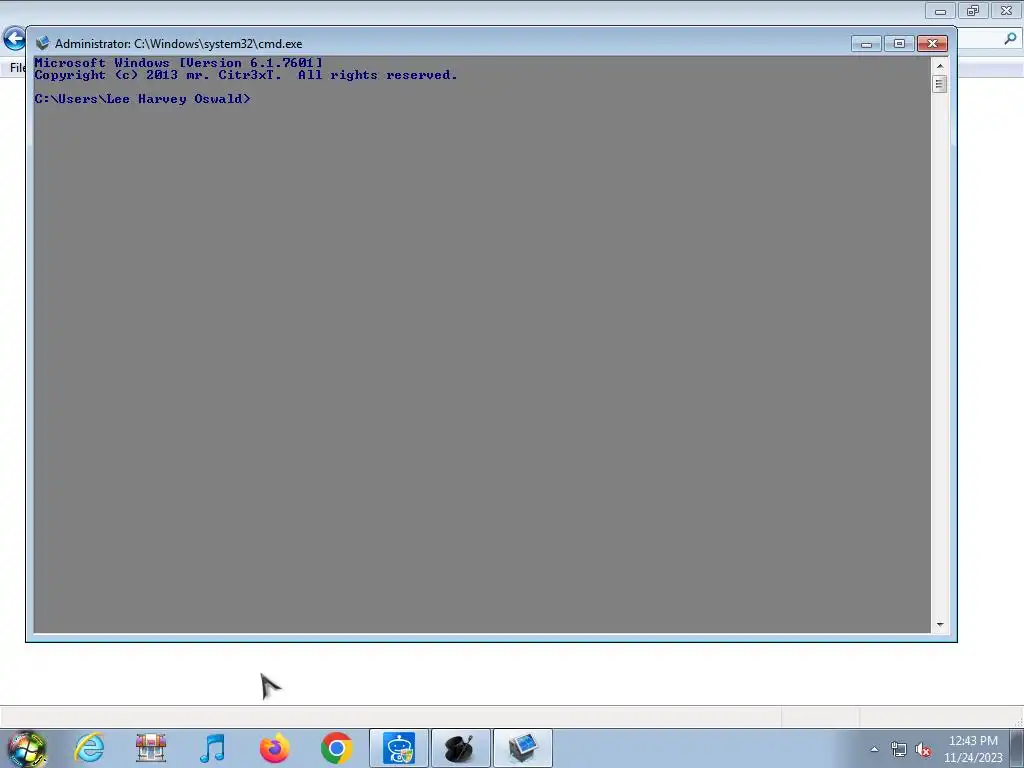Click the cmd.exe window title text
The image size is (1024, 768).
(x=178, y=44)
